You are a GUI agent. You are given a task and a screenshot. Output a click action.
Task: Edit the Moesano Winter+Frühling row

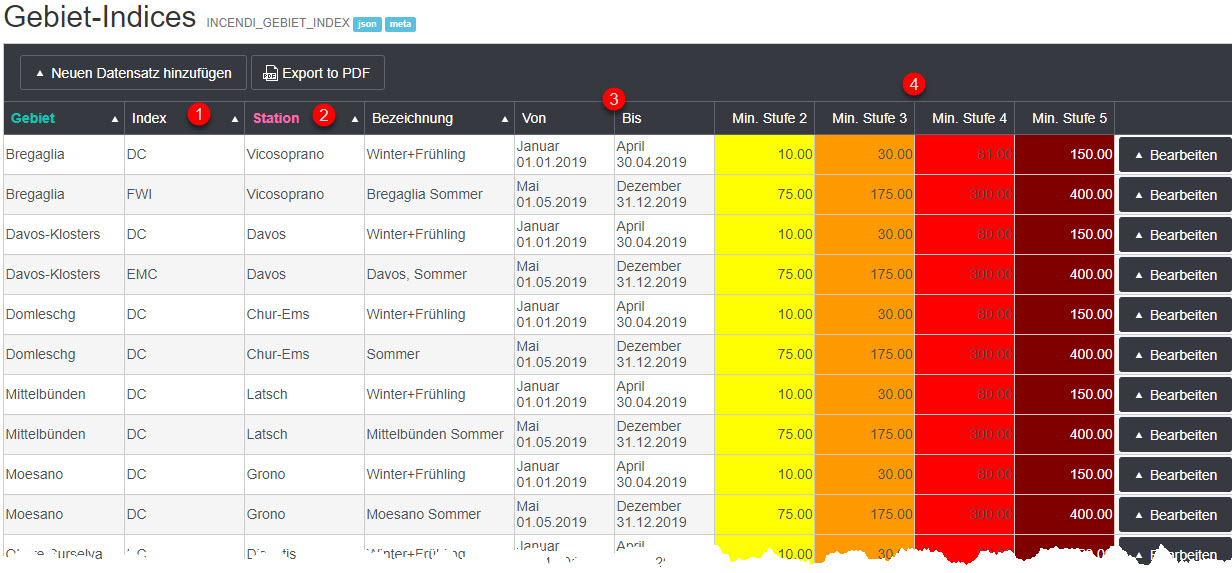[x=1175, y=475]
